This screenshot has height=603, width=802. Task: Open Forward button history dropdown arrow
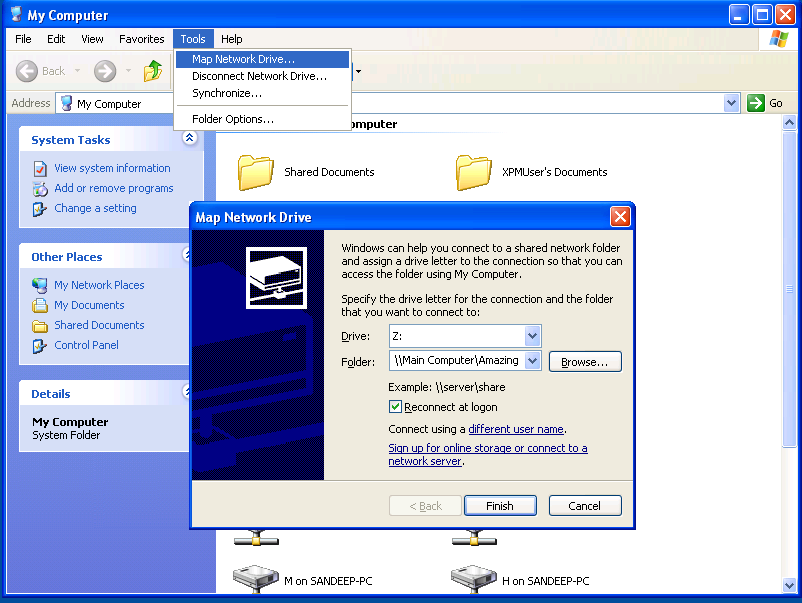pyautogui.click(x=128, y=71)
